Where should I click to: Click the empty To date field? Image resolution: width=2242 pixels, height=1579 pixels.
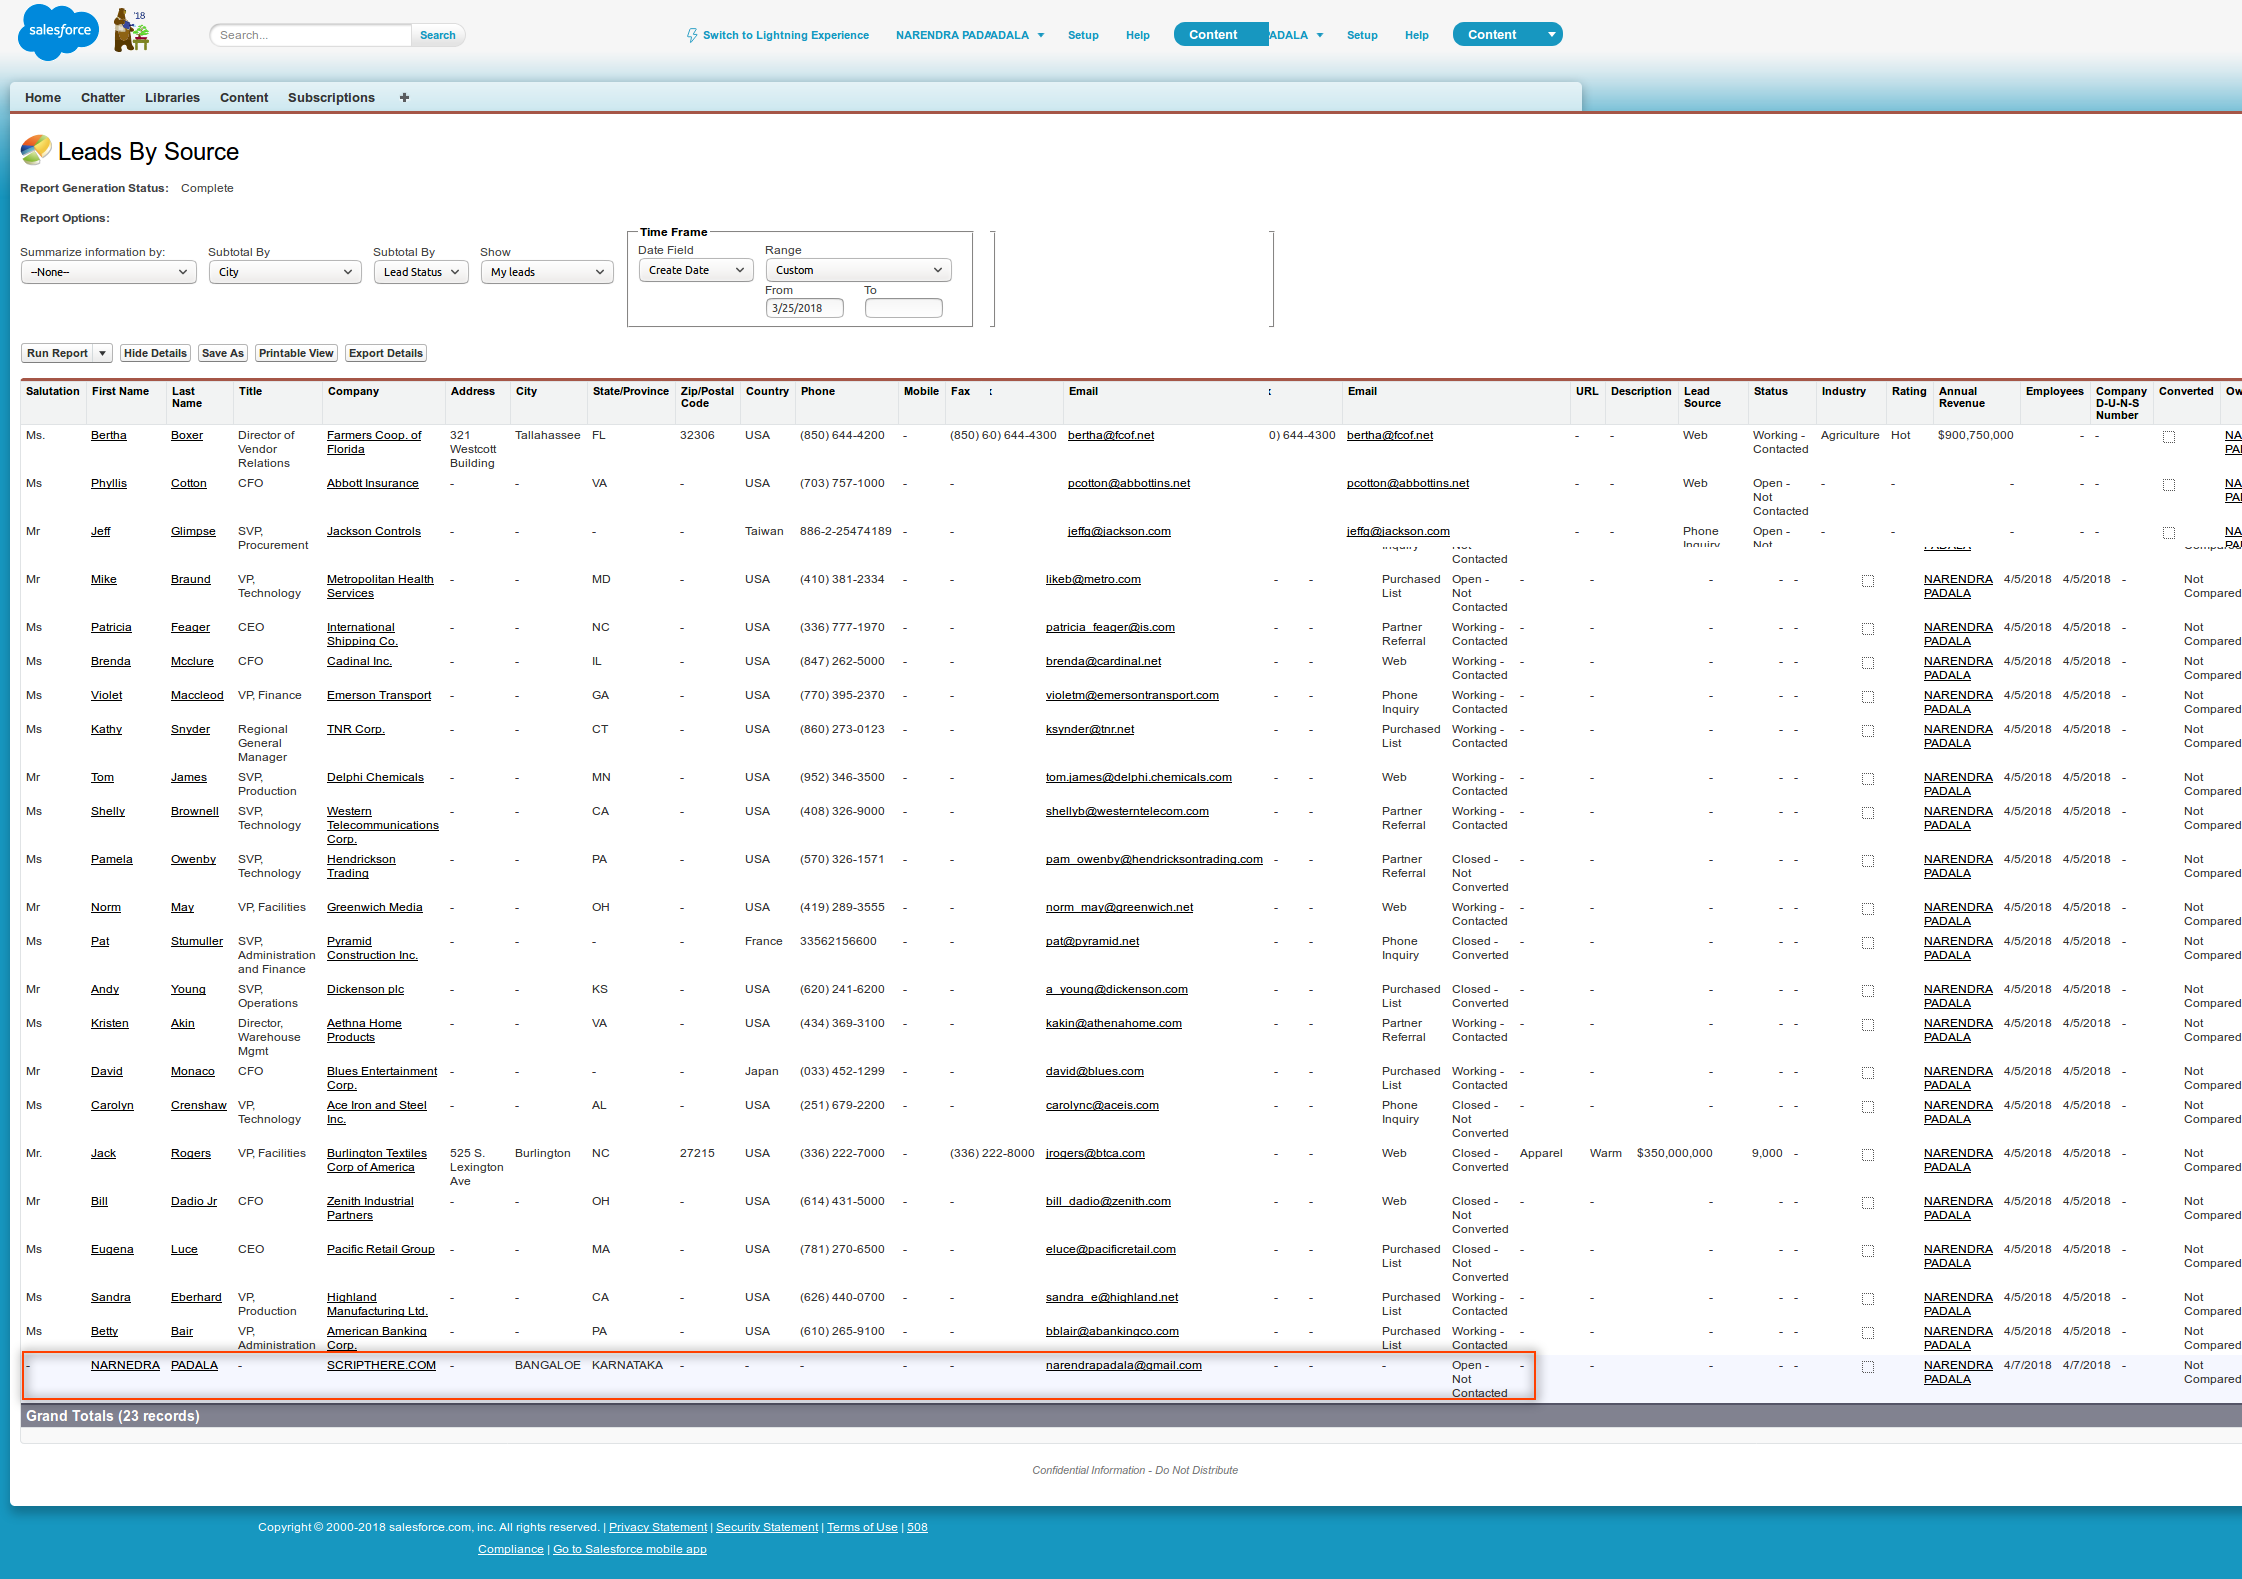pos(904,308)
